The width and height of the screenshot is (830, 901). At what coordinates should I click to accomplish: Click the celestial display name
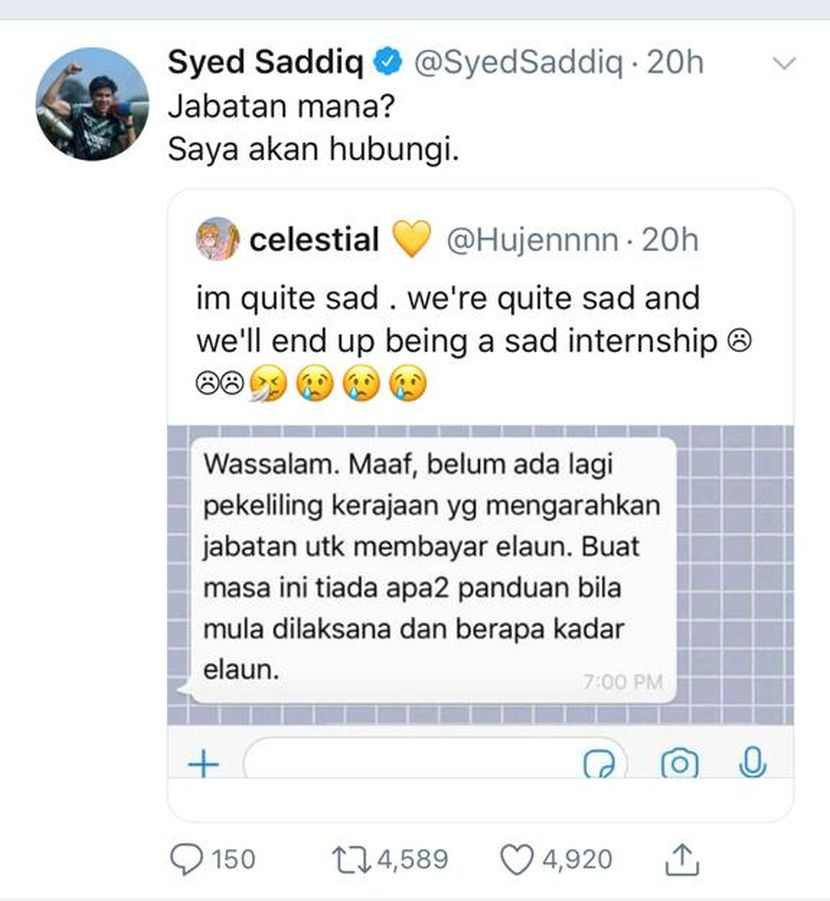pyautogui.click(x=314, y=240)
